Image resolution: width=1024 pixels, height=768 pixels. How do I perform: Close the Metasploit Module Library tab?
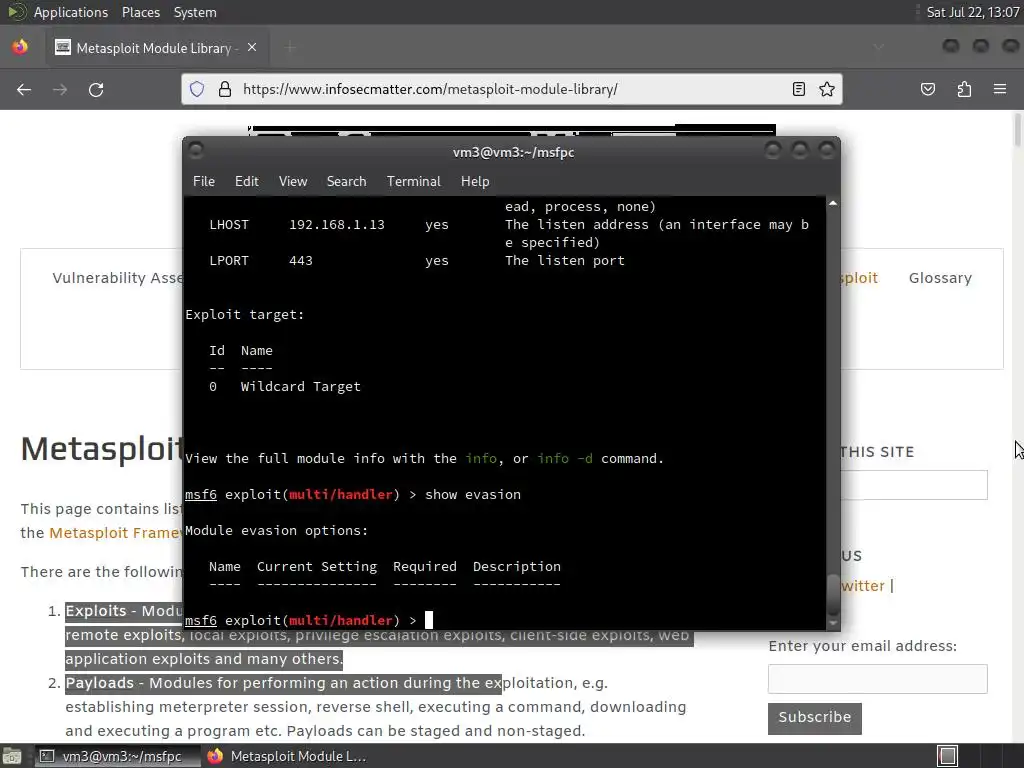pos(252,48)
